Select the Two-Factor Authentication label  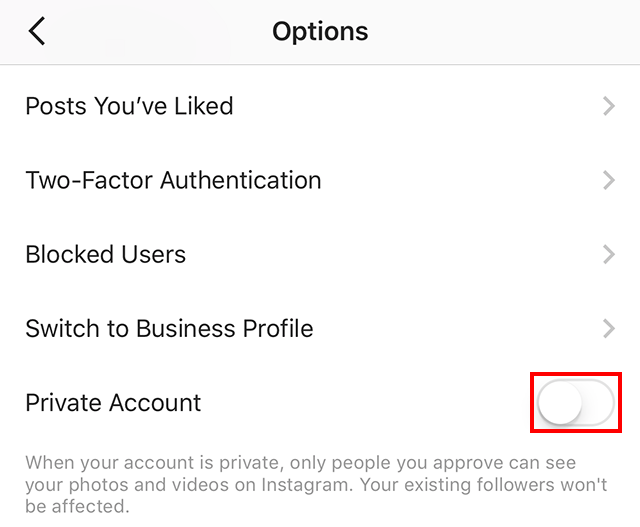173,180
